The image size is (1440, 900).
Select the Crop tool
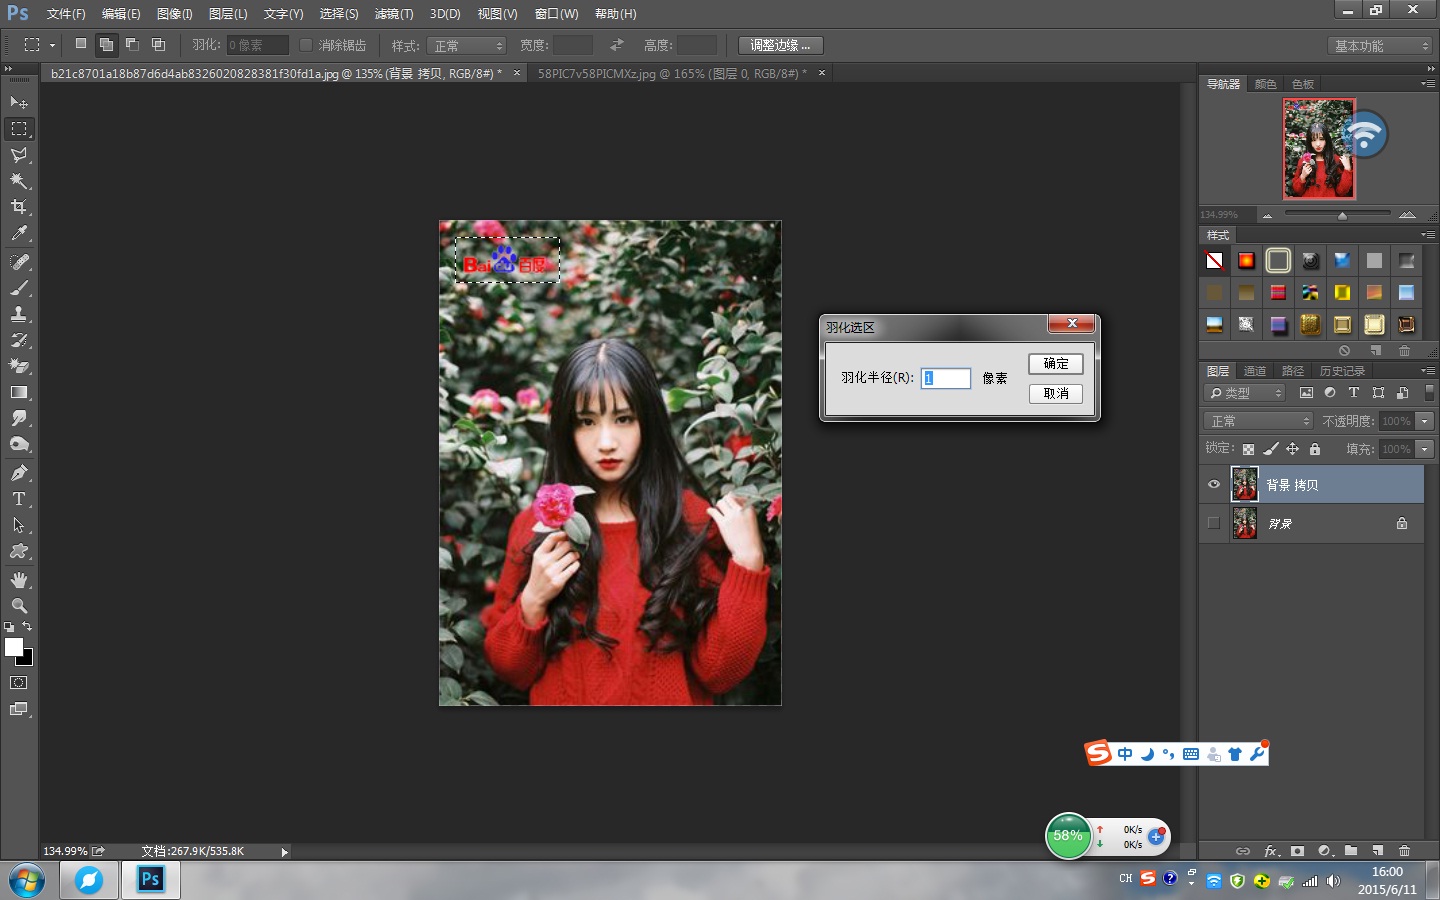(x=19, y=206)
